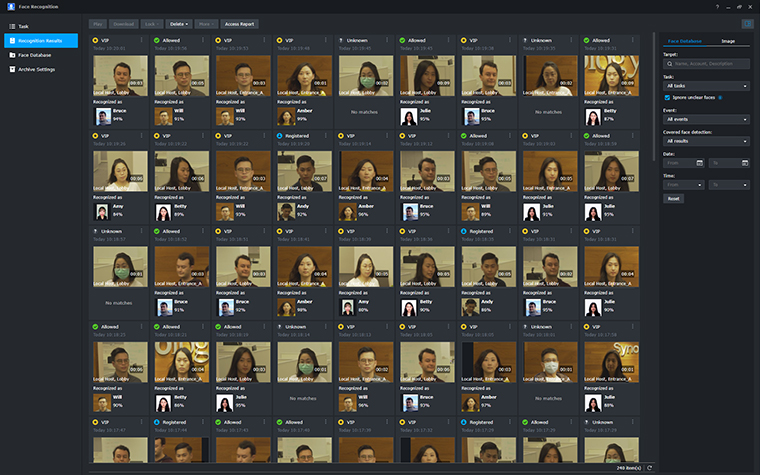Select the 10:19:53 Will snapshot thumbnail
Viewport: 760px width, 475px height.
click(243, 75)
